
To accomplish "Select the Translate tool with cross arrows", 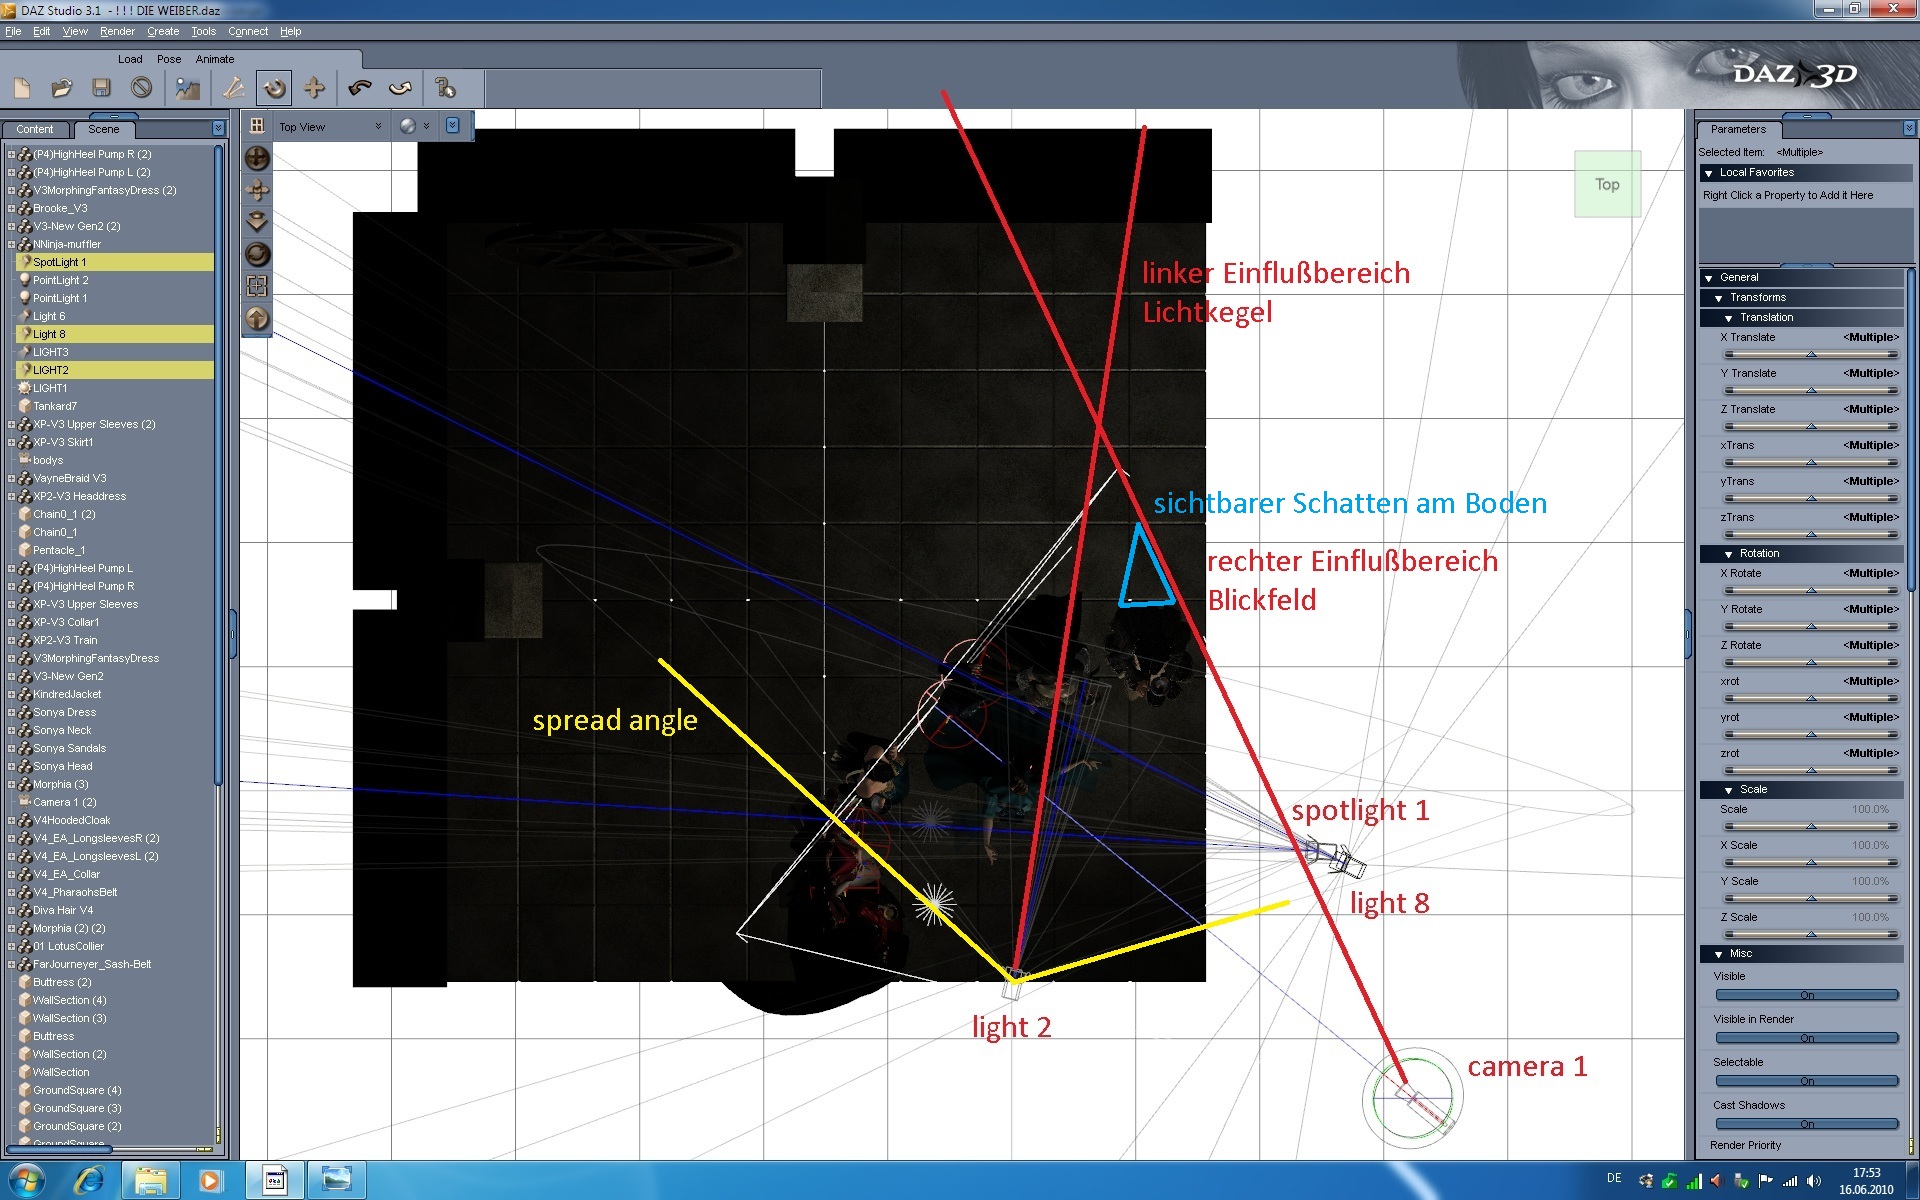I will (314, 89).
